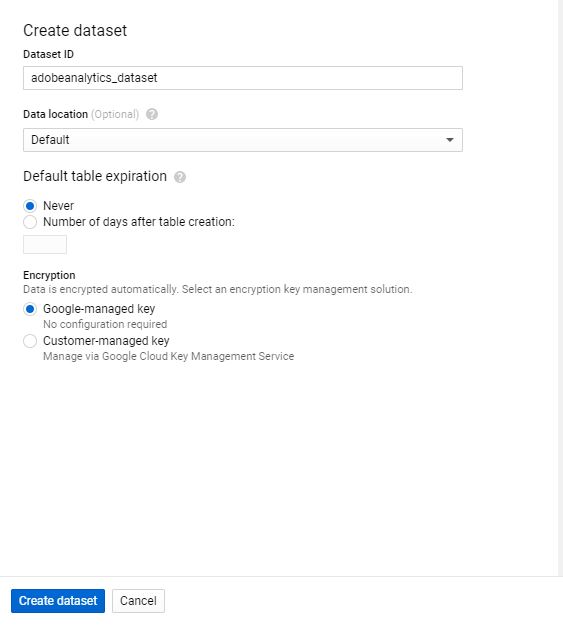Click the Dataset ID field label
This screenshot has height=625, width=563.
[48, 54]
